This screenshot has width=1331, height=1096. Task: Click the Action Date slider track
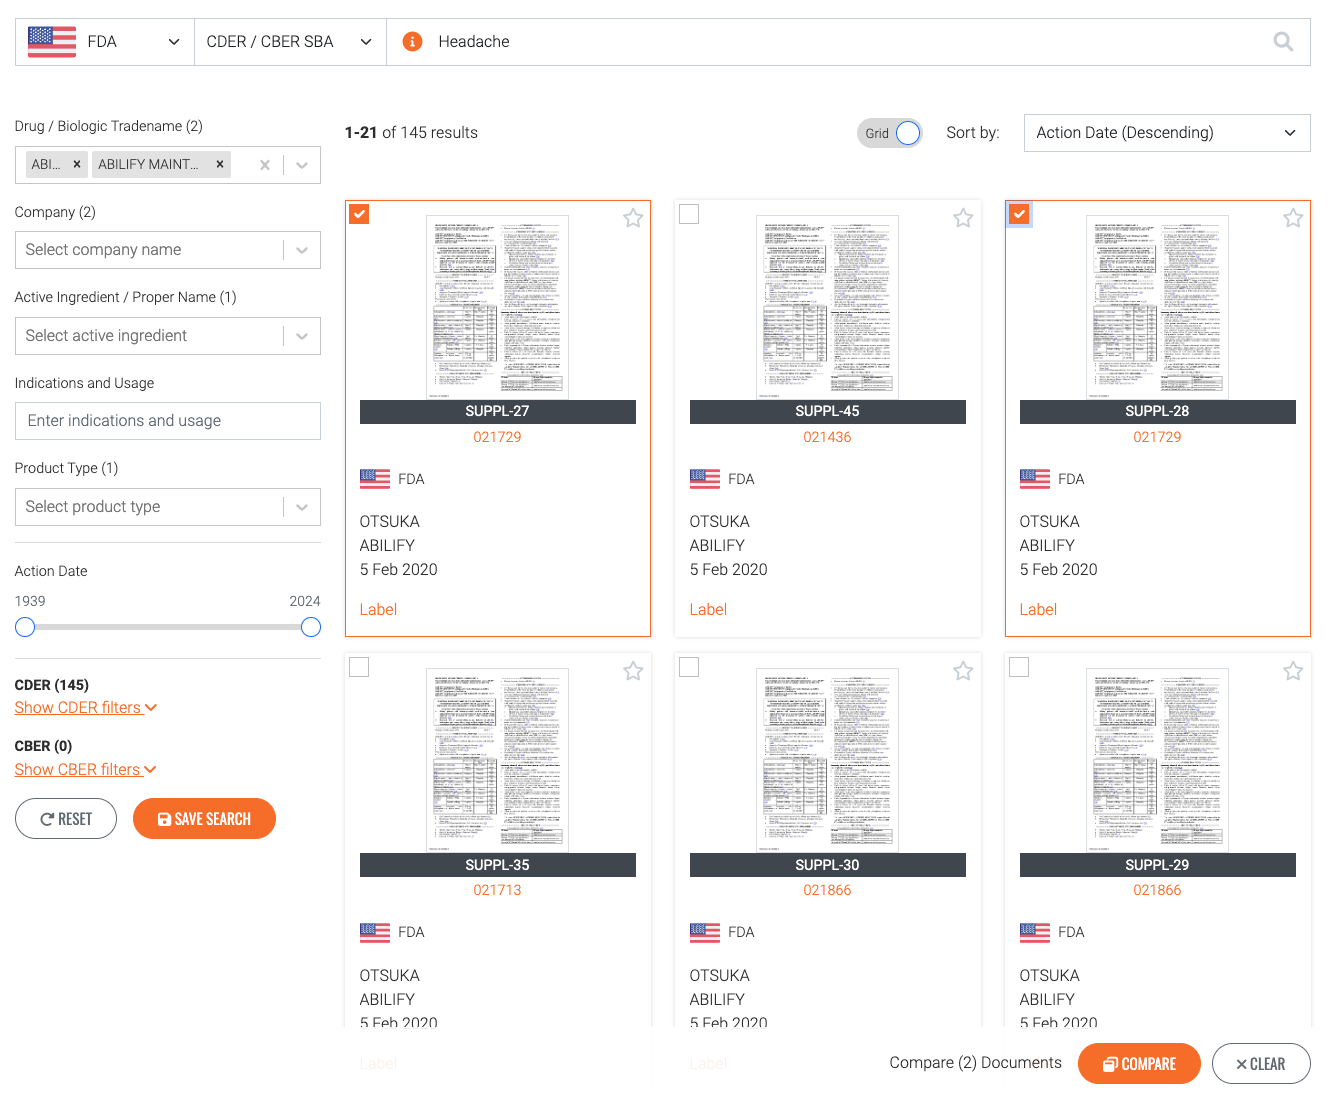pyautogui.click(x=168, y=627)
